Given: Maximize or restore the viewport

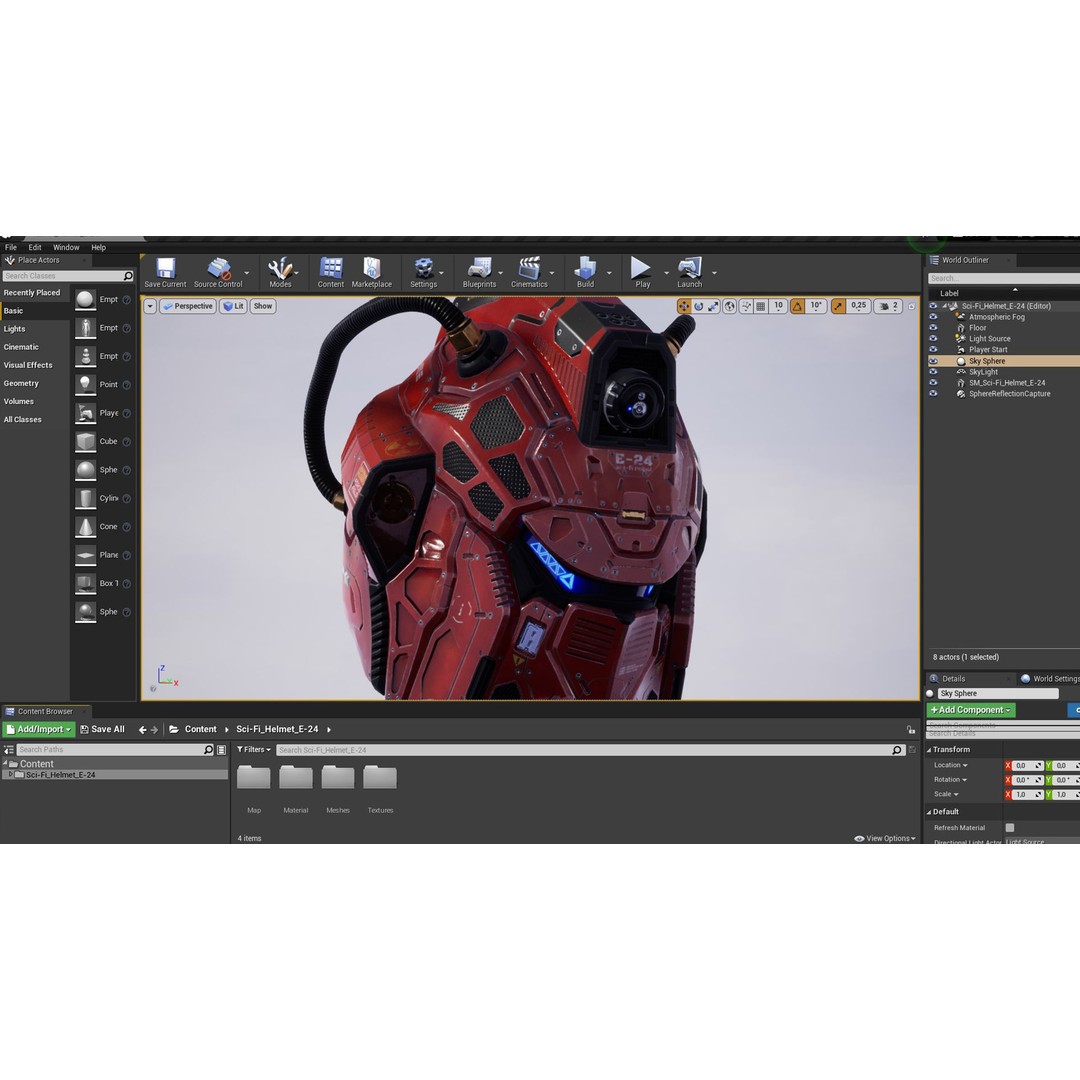Looking at the screenshot, I should click(x=911, y=307).
